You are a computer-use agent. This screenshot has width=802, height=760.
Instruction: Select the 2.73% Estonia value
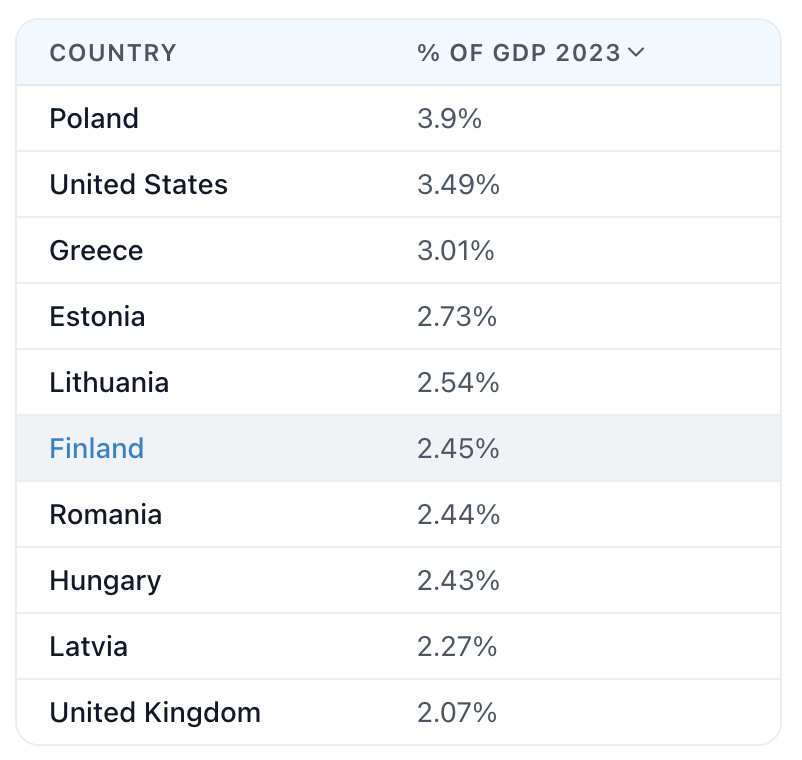coord(457,316)
